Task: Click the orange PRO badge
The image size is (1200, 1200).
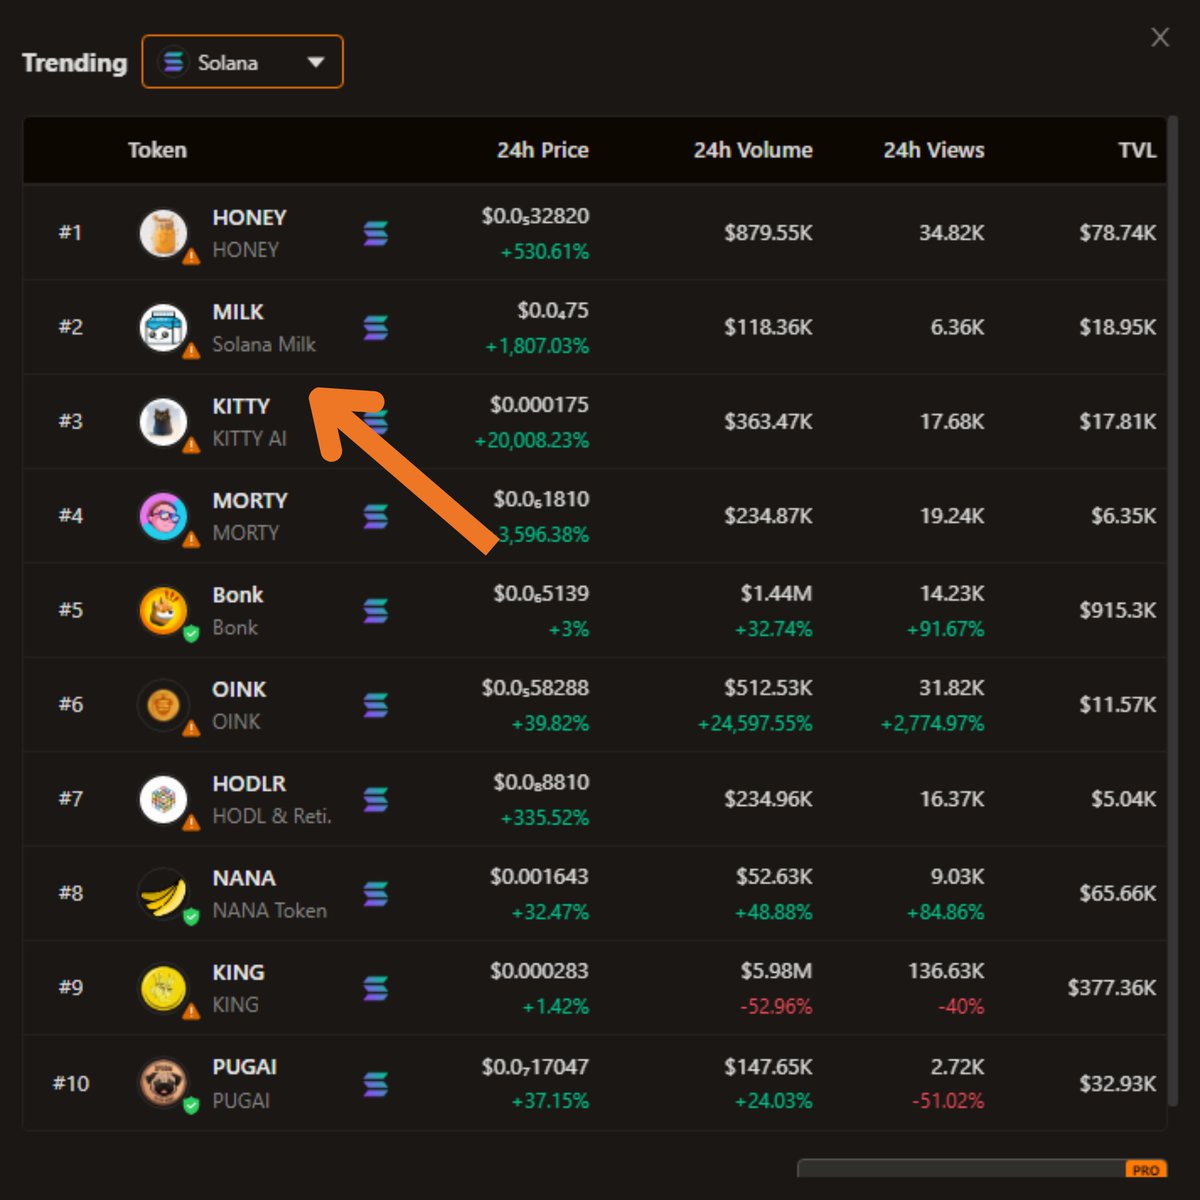Action: pos(1146,1169)
